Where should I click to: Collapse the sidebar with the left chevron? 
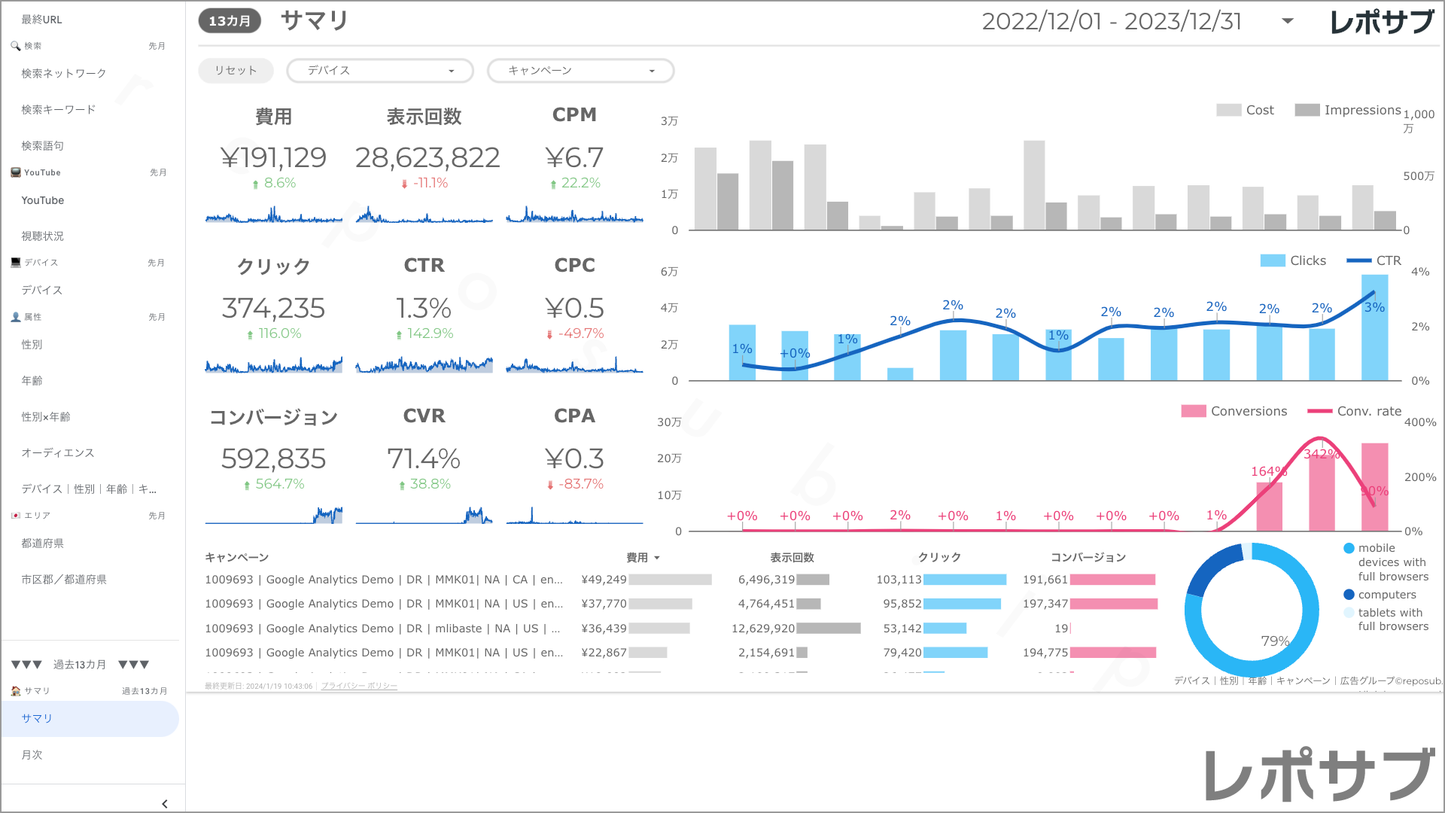(x=165, y=803)
